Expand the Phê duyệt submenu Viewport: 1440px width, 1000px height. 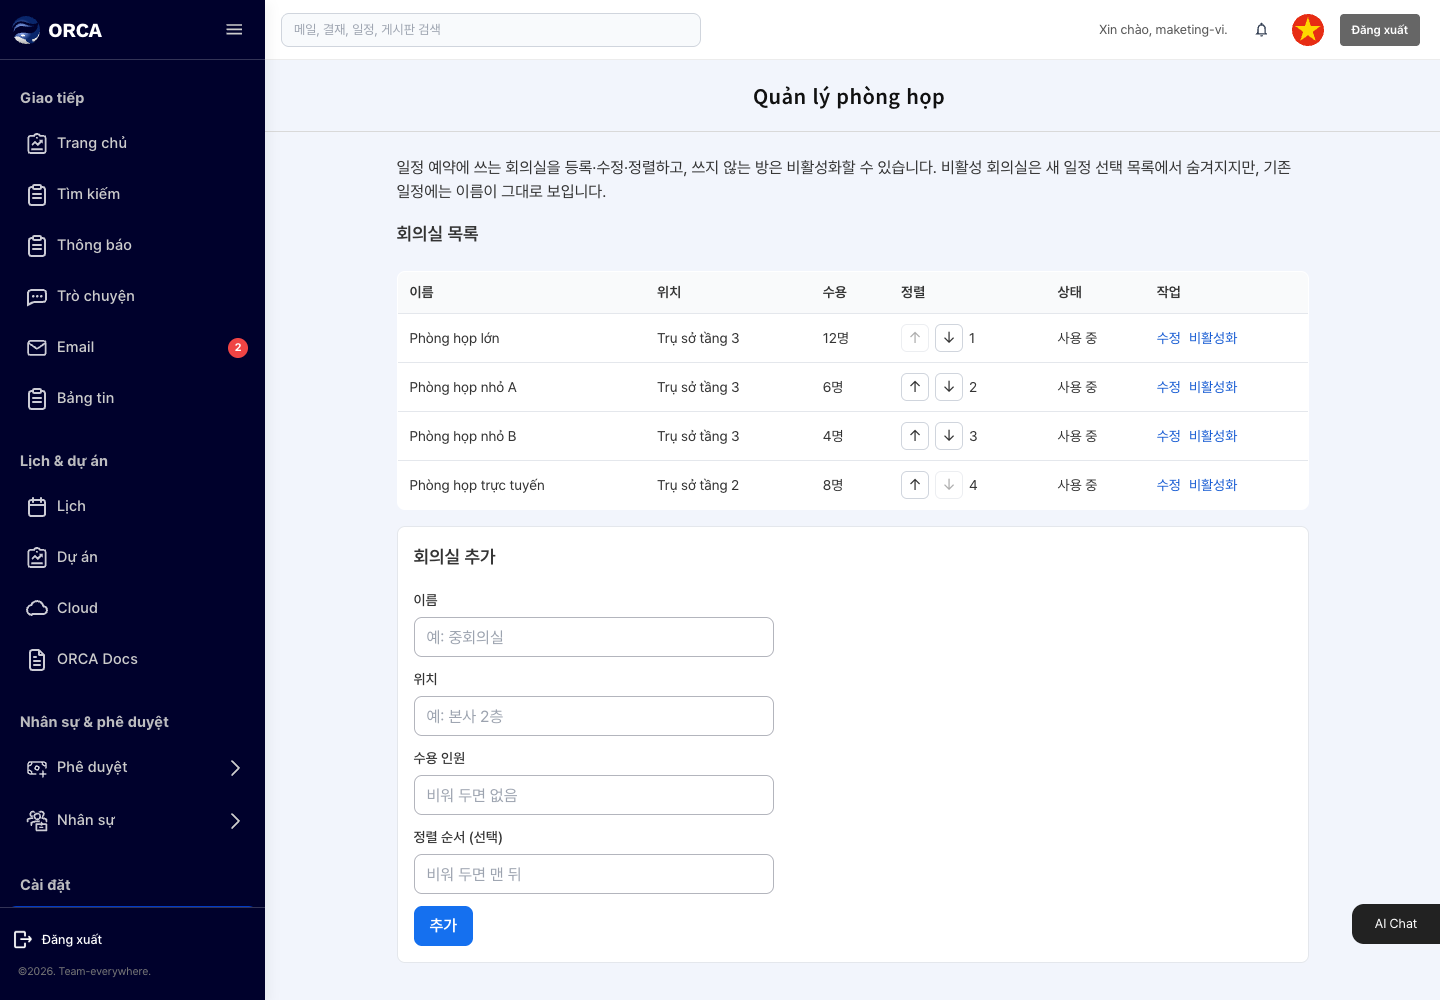pyautogui.click(x=236, y=768)
